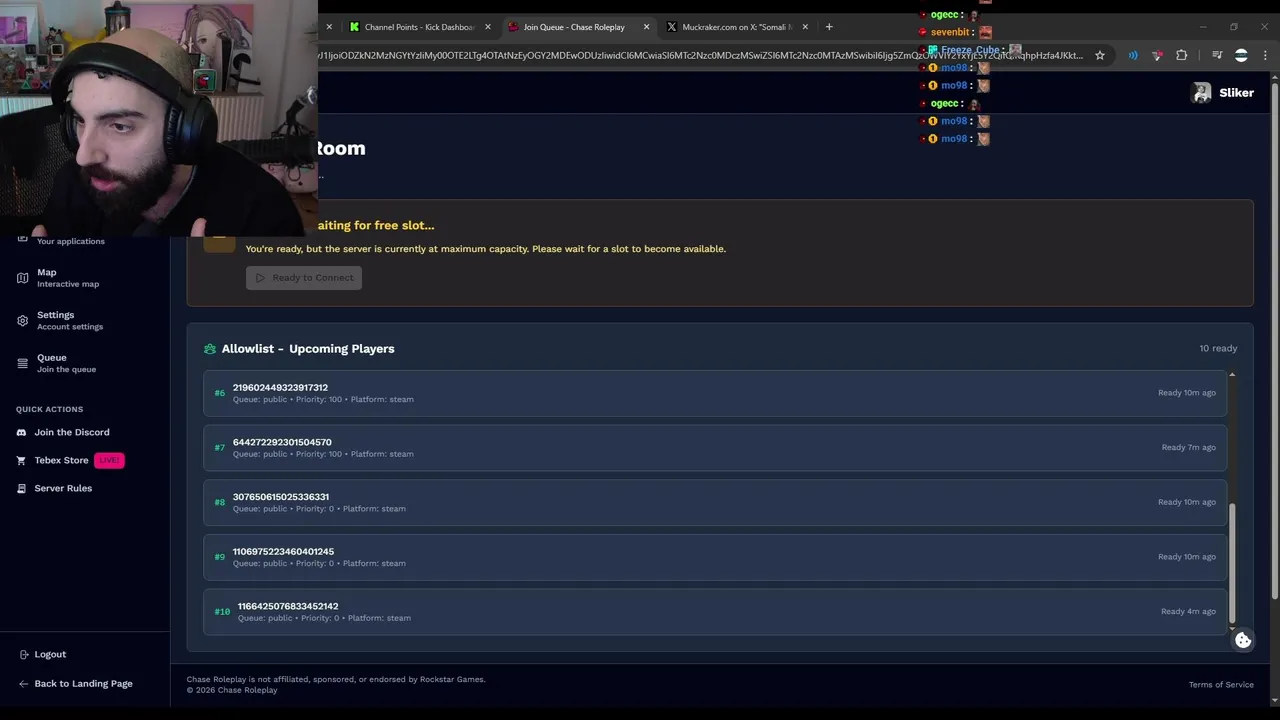
Task: Select queue entry #6 219602449323917312
Action: click(715, 393)
